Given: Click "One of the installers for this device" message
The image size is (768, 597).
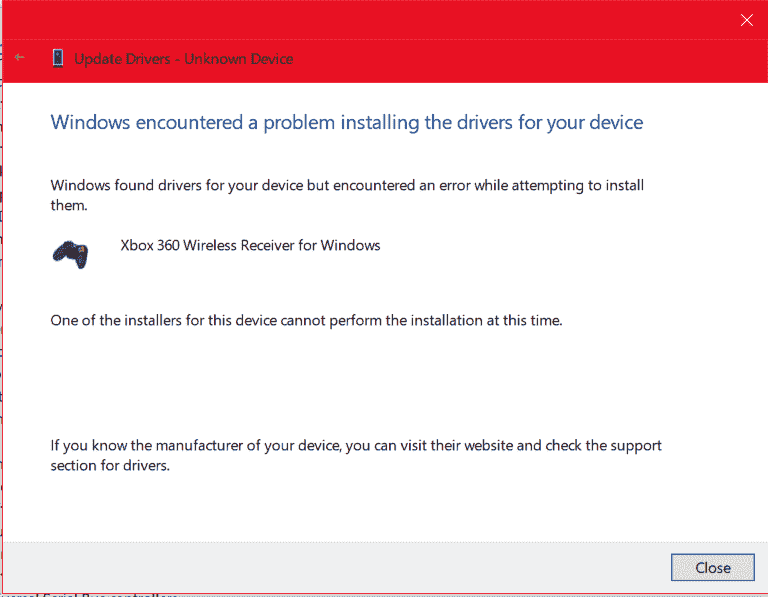Looking at the screenshot, I should (x=306, y=320).
